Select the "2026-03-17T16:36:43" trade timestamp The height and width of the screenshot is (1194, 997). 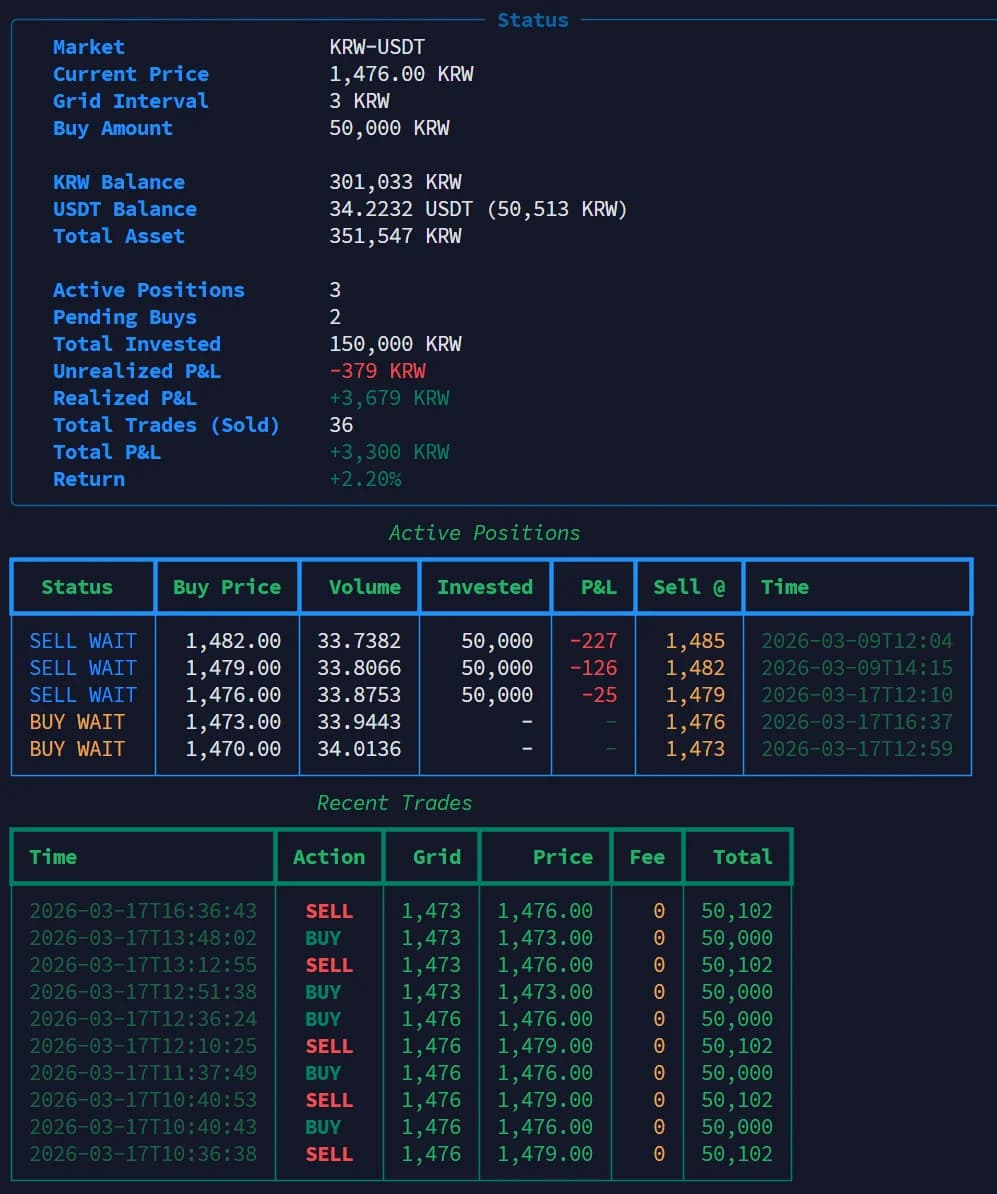coord(143,911)
